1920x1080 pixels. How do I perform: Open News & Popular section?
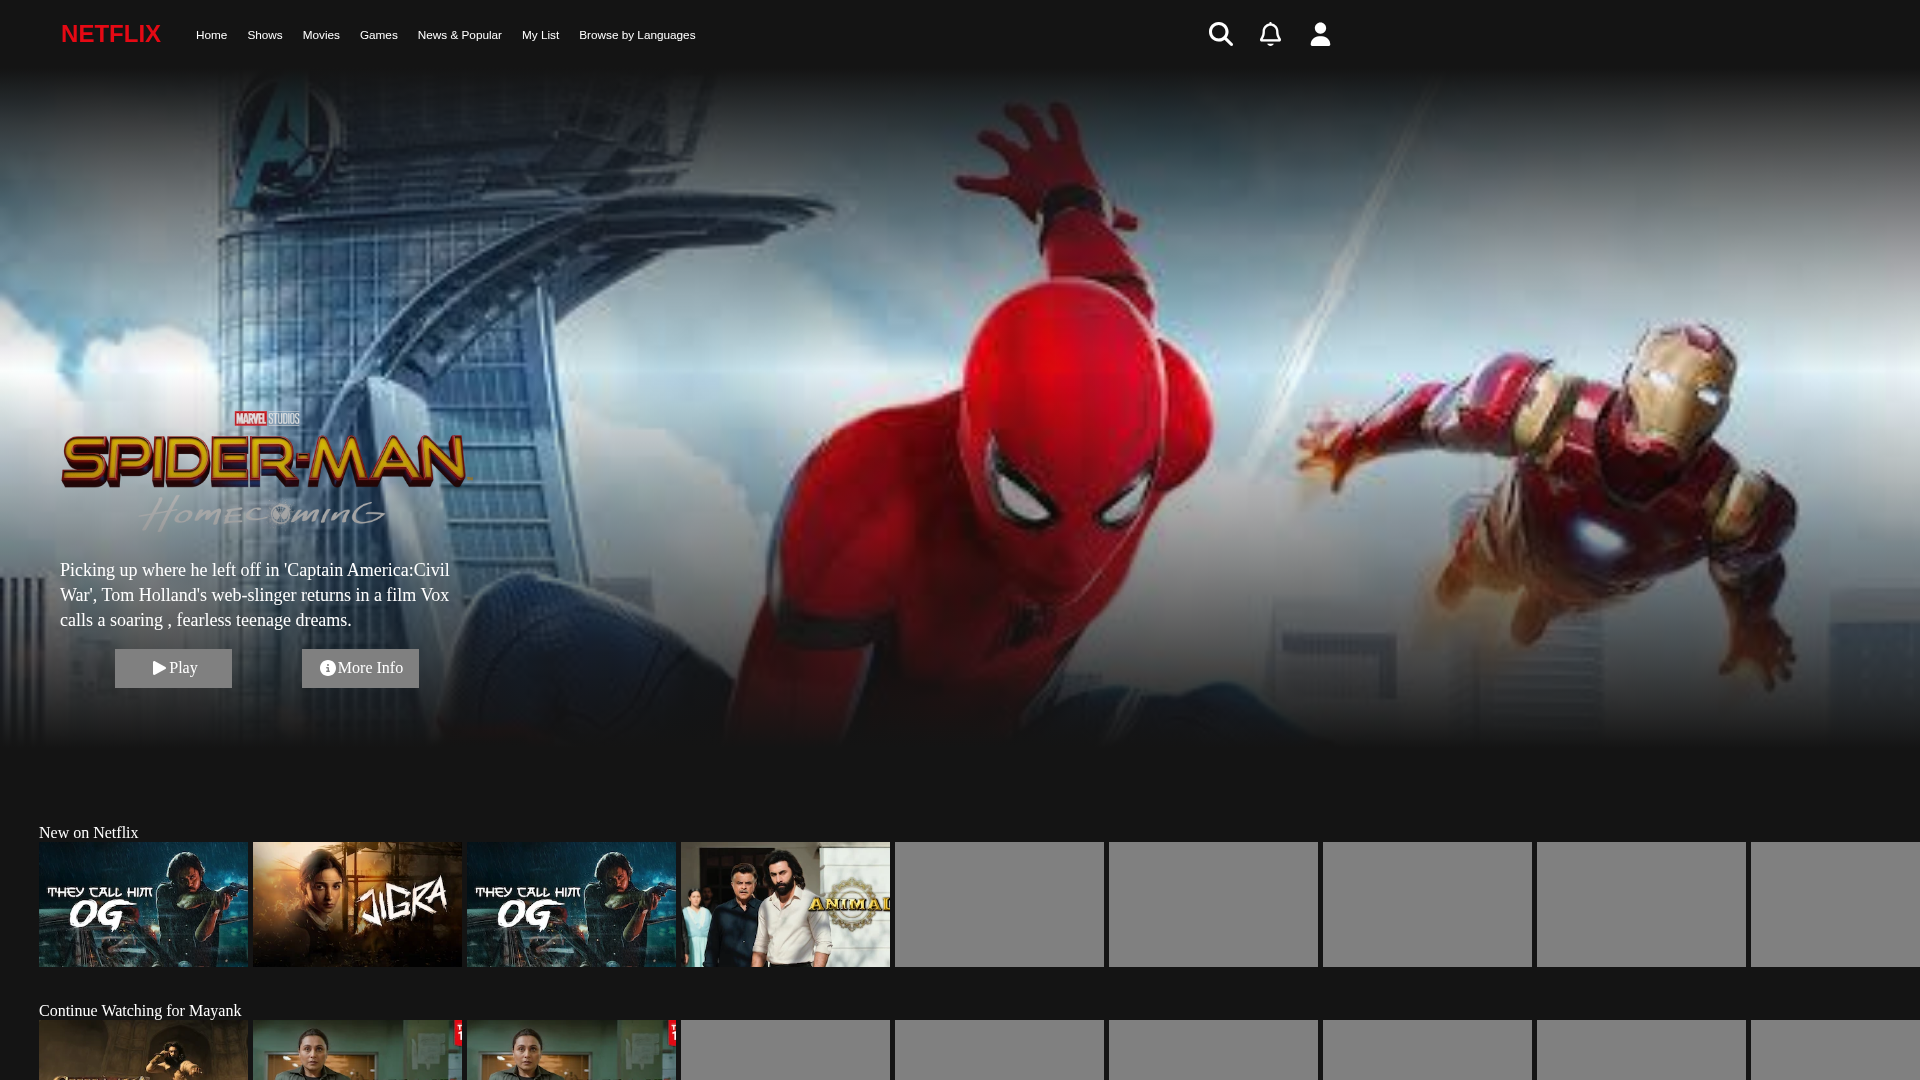[460, 35]
